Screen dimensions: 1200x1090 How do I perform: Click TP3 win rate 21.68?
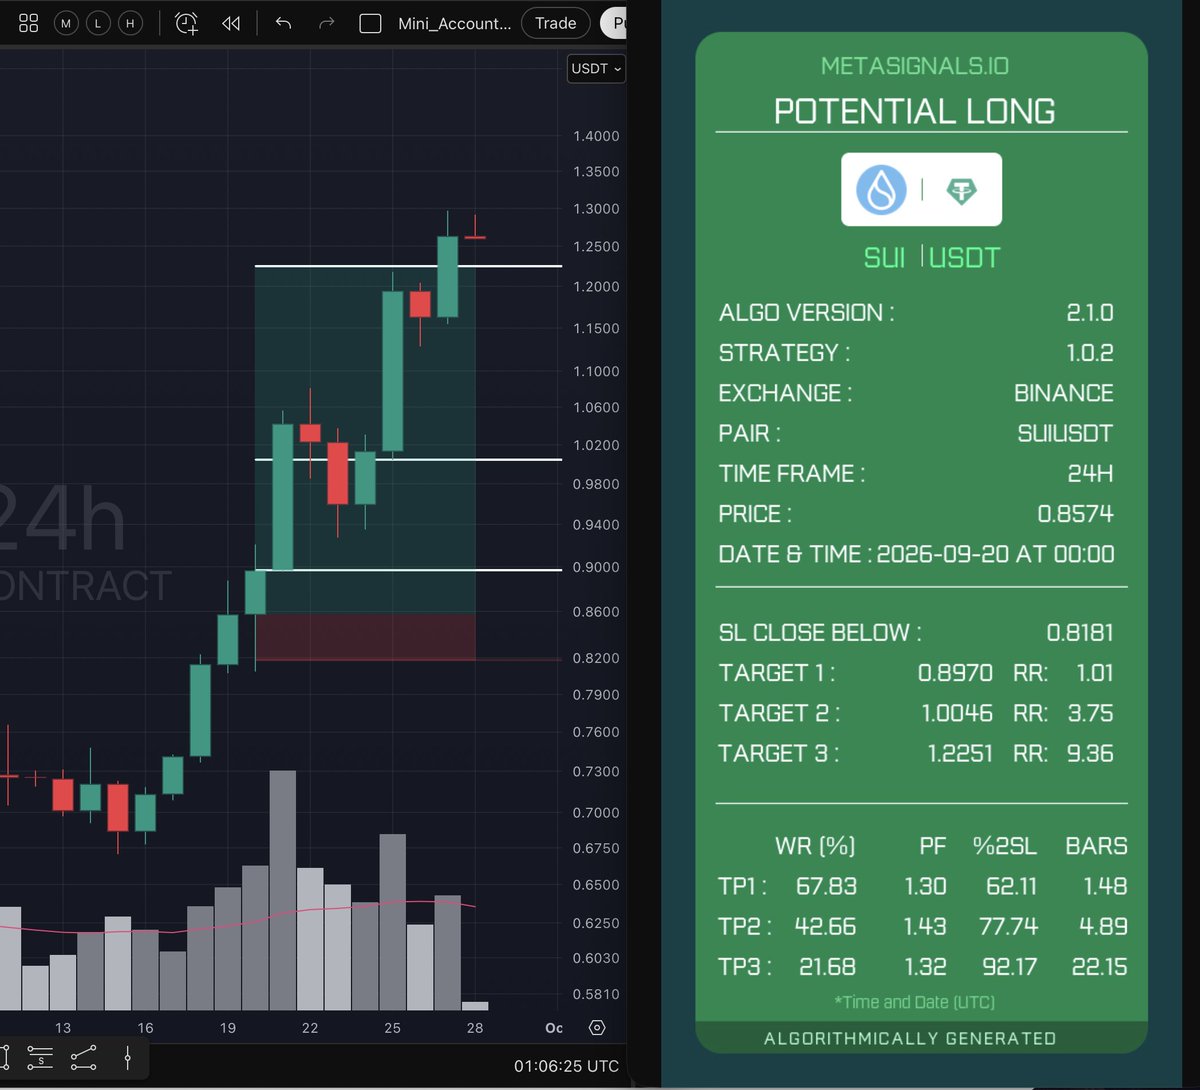coord(827,967)
